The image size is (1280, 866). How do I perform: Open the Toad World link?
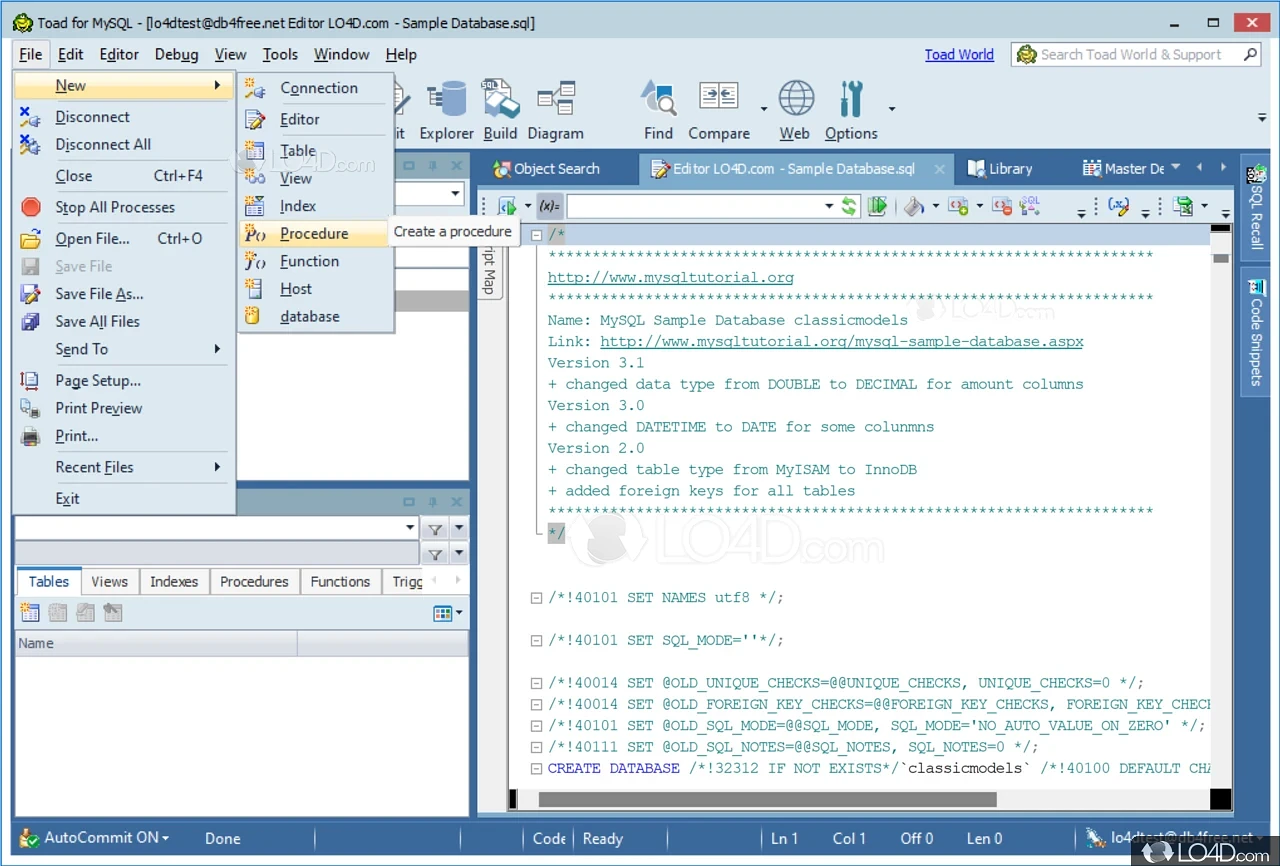tap(958, 55)
